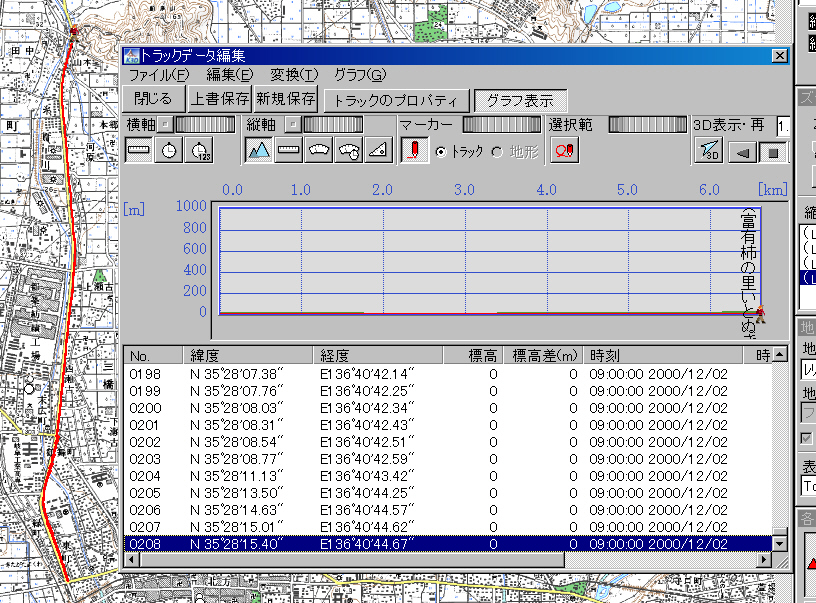This screenshot has height=603, width=816.
Task: Click the 横軸 zoom slider
Action: (x=206, y=124)
